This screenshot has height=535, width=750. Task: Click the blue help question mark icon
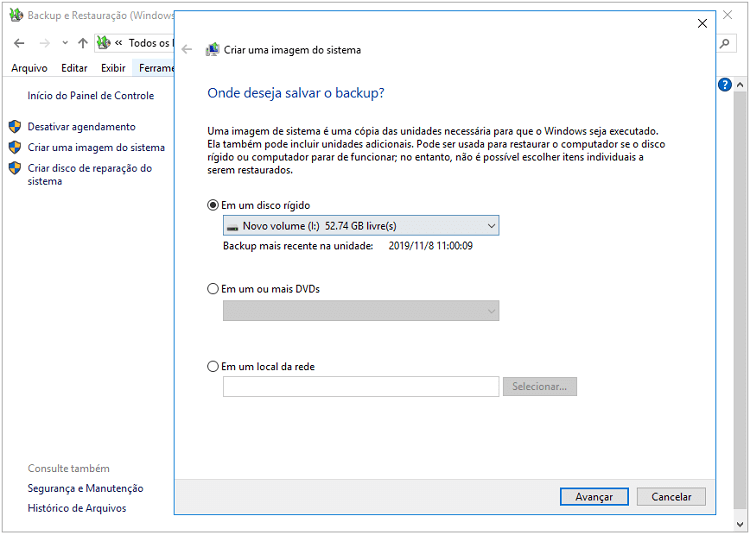725,85
